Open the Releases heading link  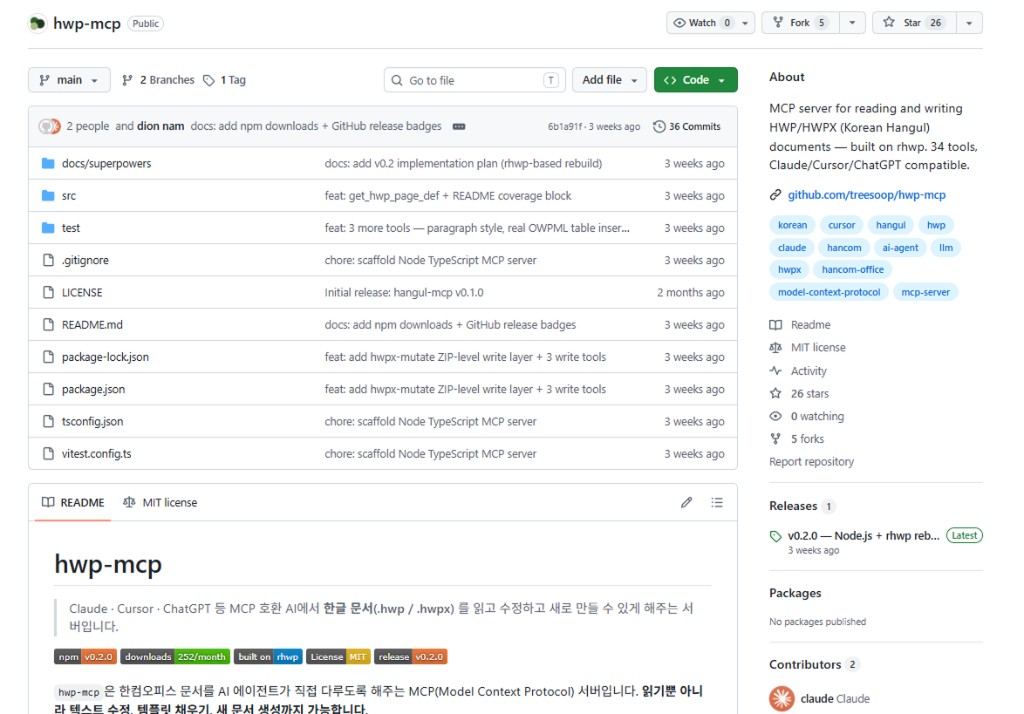[793, 506]
